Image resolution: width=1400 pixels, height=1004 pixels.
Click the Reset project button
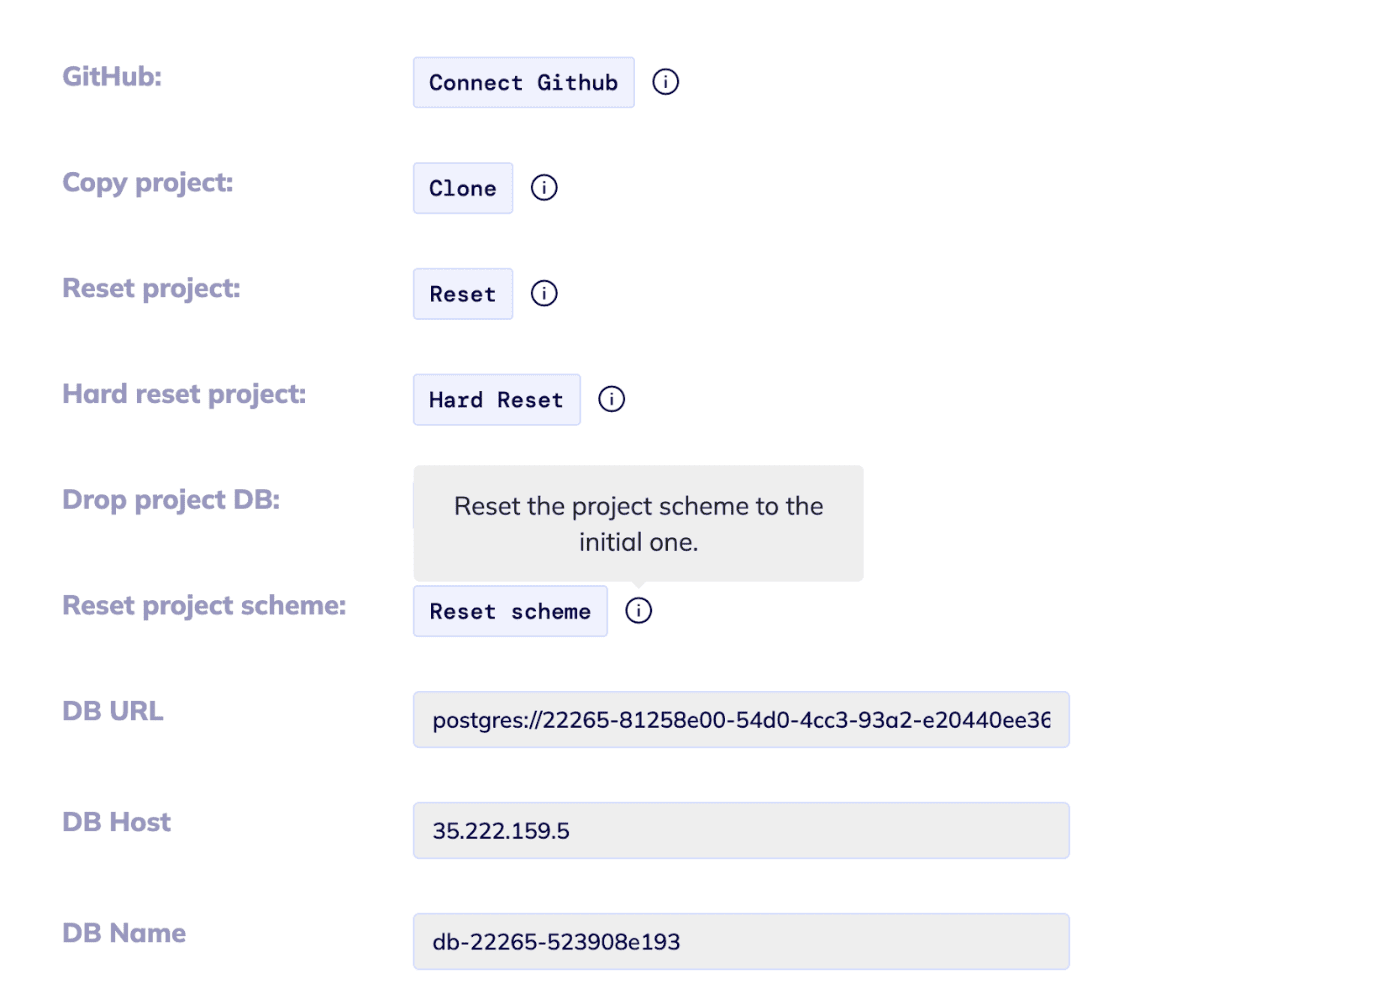point(463,294)
